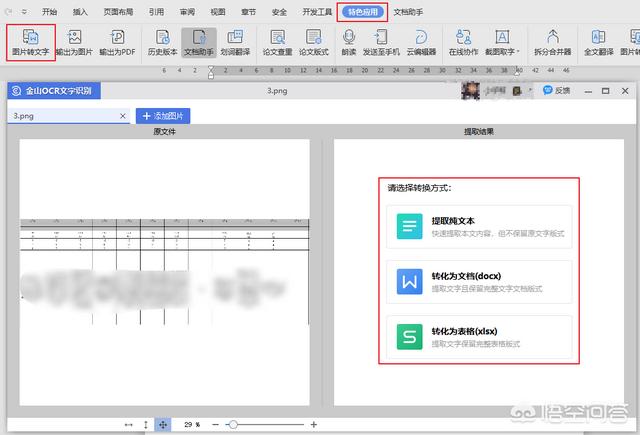The image size is (640, 435).
Task: Click zoom percentage 29 % field
Action: (x=192, y=424)
